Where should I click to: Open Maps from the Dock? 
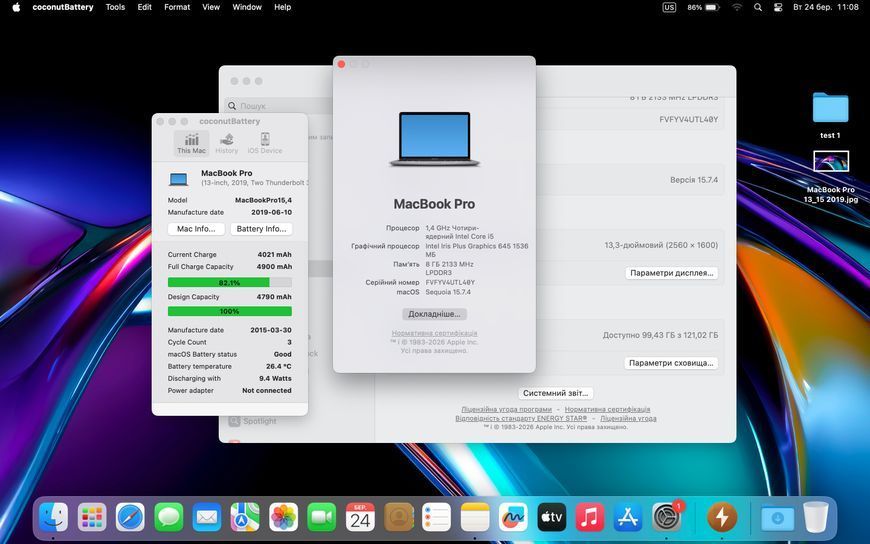(x=245, y=517)
